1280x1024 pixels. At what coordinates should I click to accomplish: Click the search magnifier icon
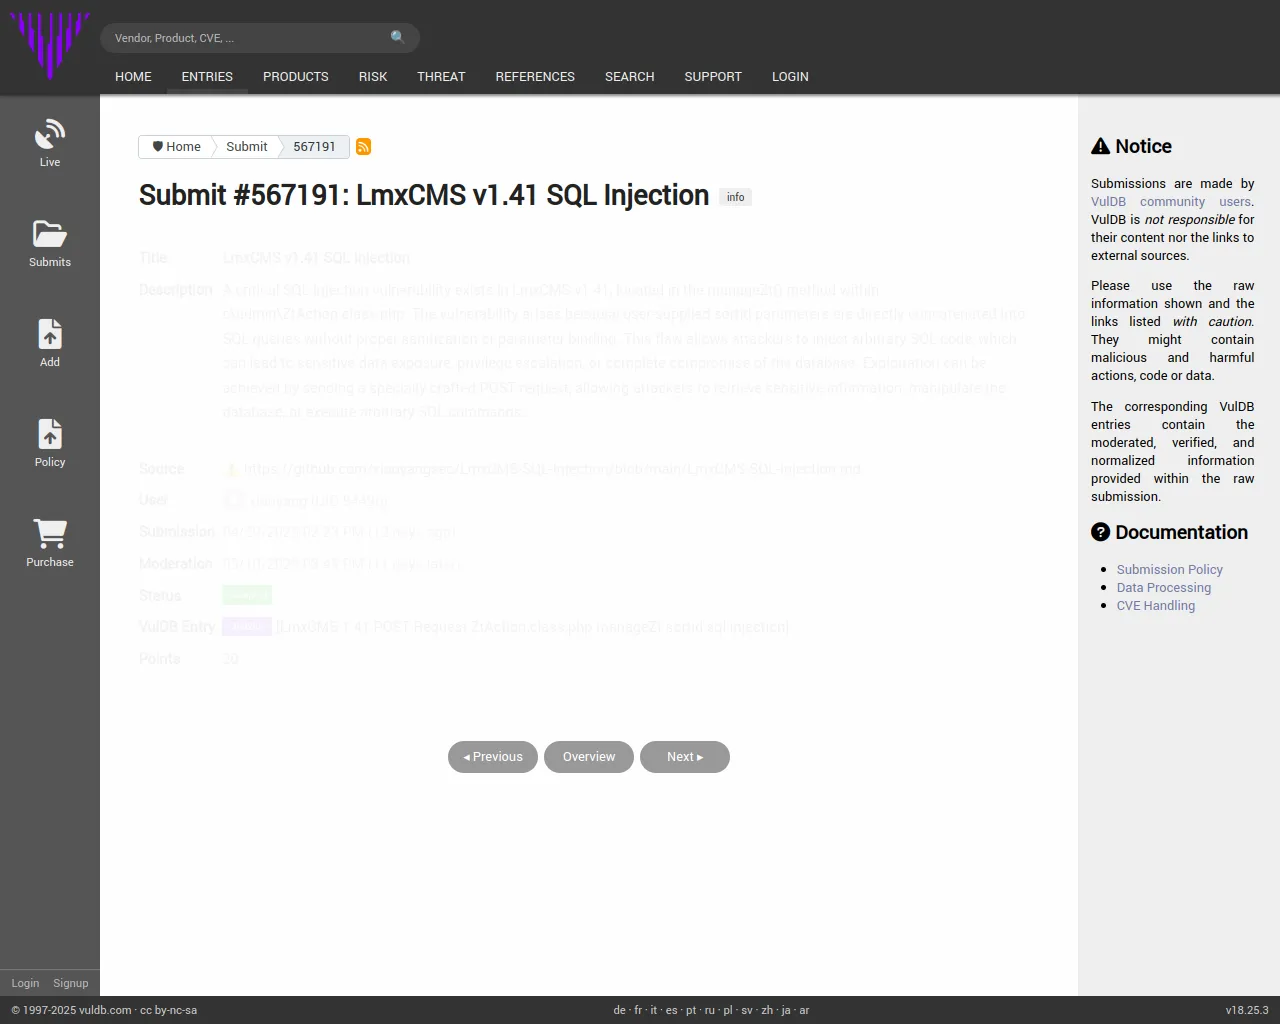pos(398,38)
